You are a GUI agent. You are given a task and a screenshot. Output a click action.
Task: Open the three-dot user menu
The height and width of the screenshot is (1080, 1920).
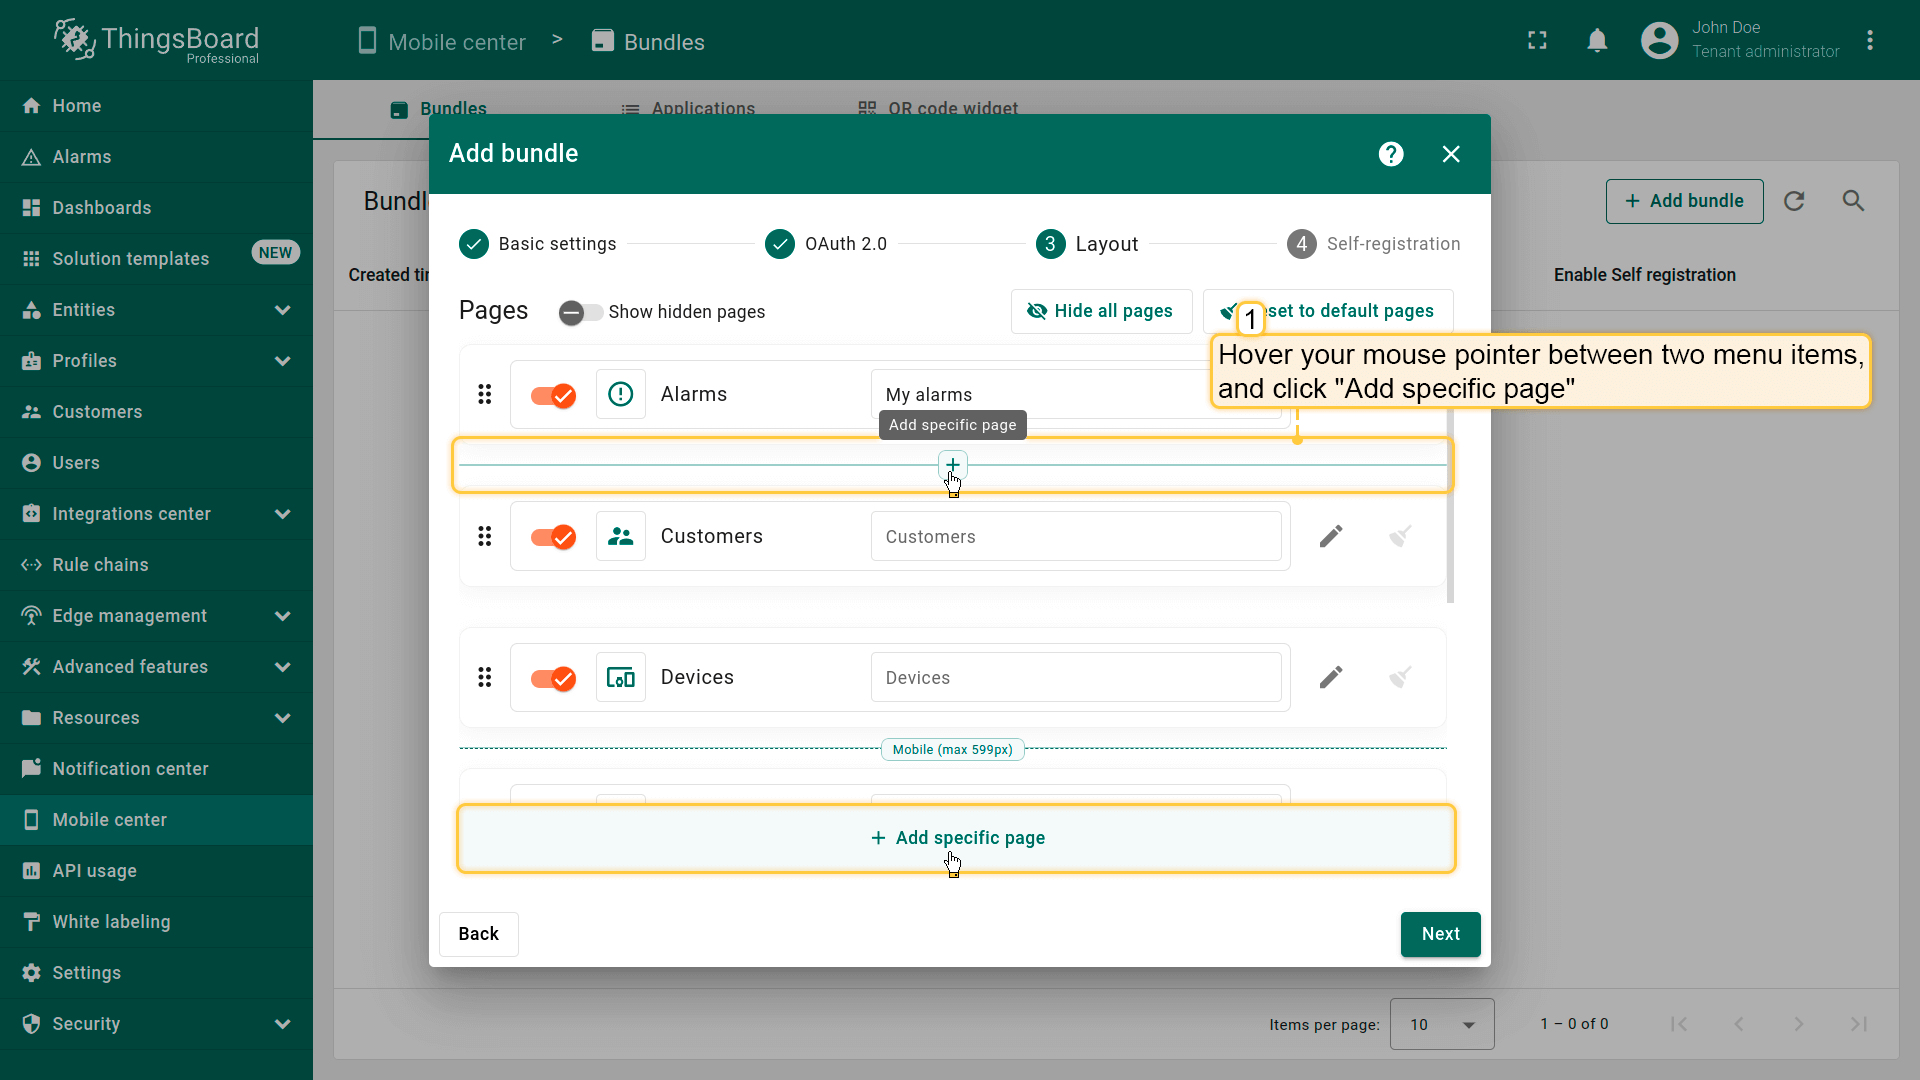(1869, 41)
